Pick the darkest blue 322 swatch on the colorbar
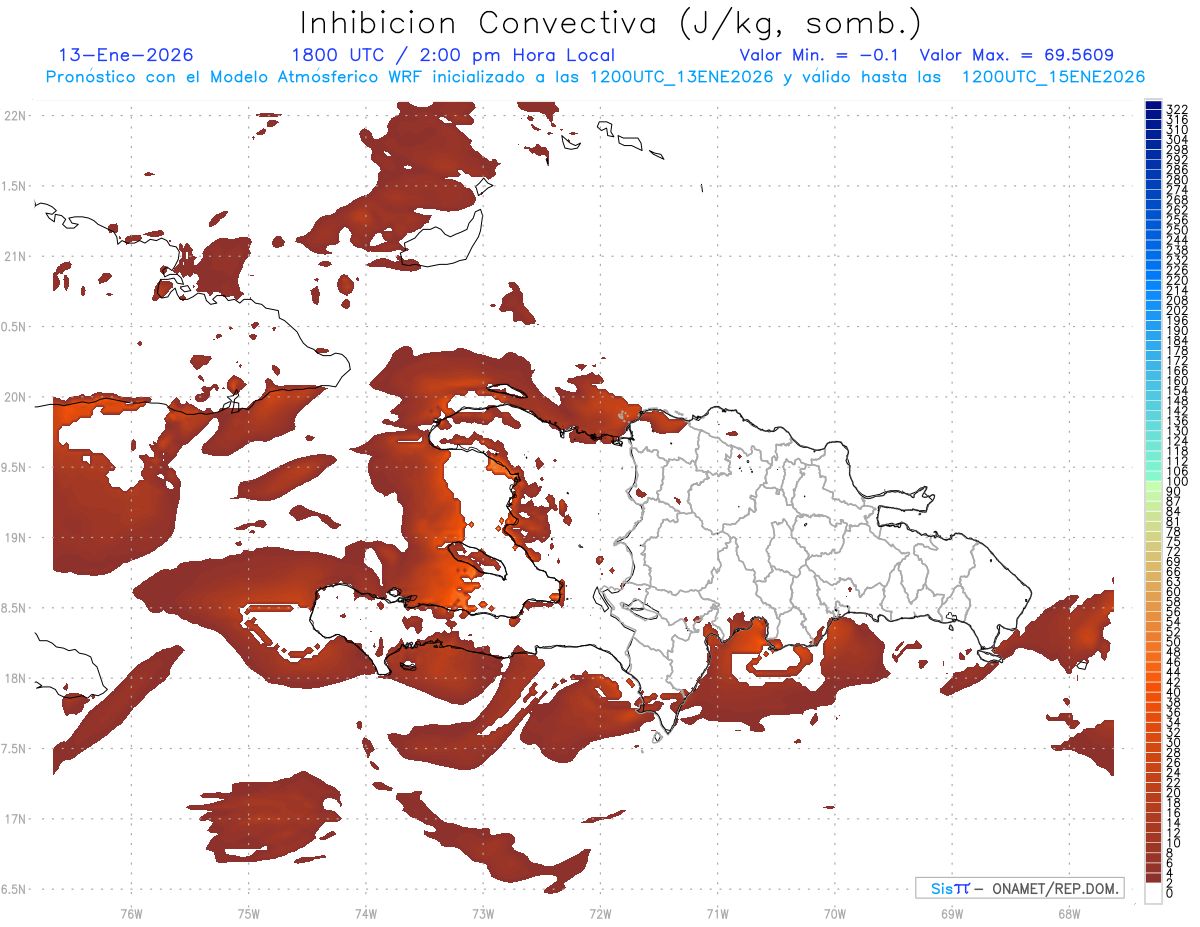Viewport: 1200px width, 927px height. pyautogui.click(x=1153, y=105)
